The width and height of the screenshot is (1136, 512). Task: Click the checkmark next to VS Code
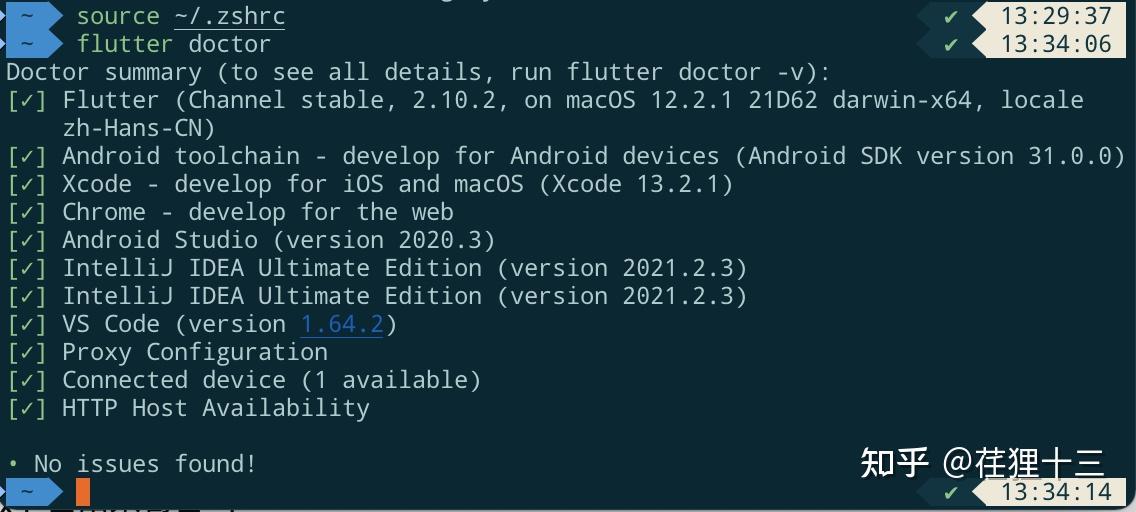[27, 324]
